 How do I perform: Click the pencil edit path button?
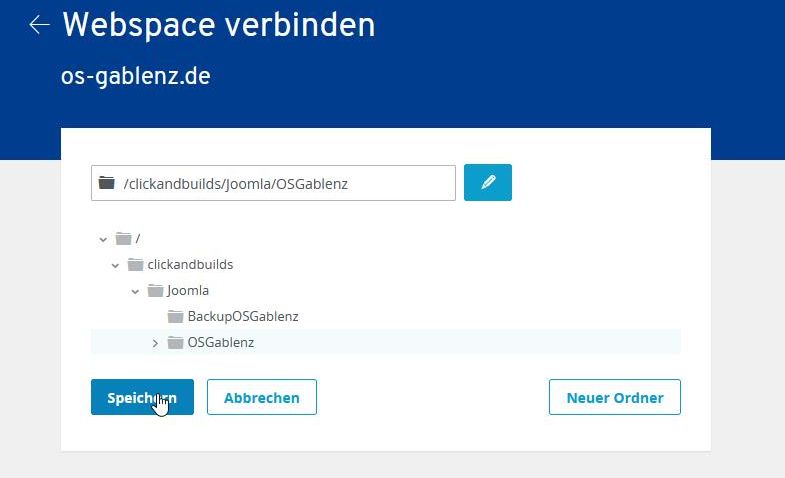488,182
